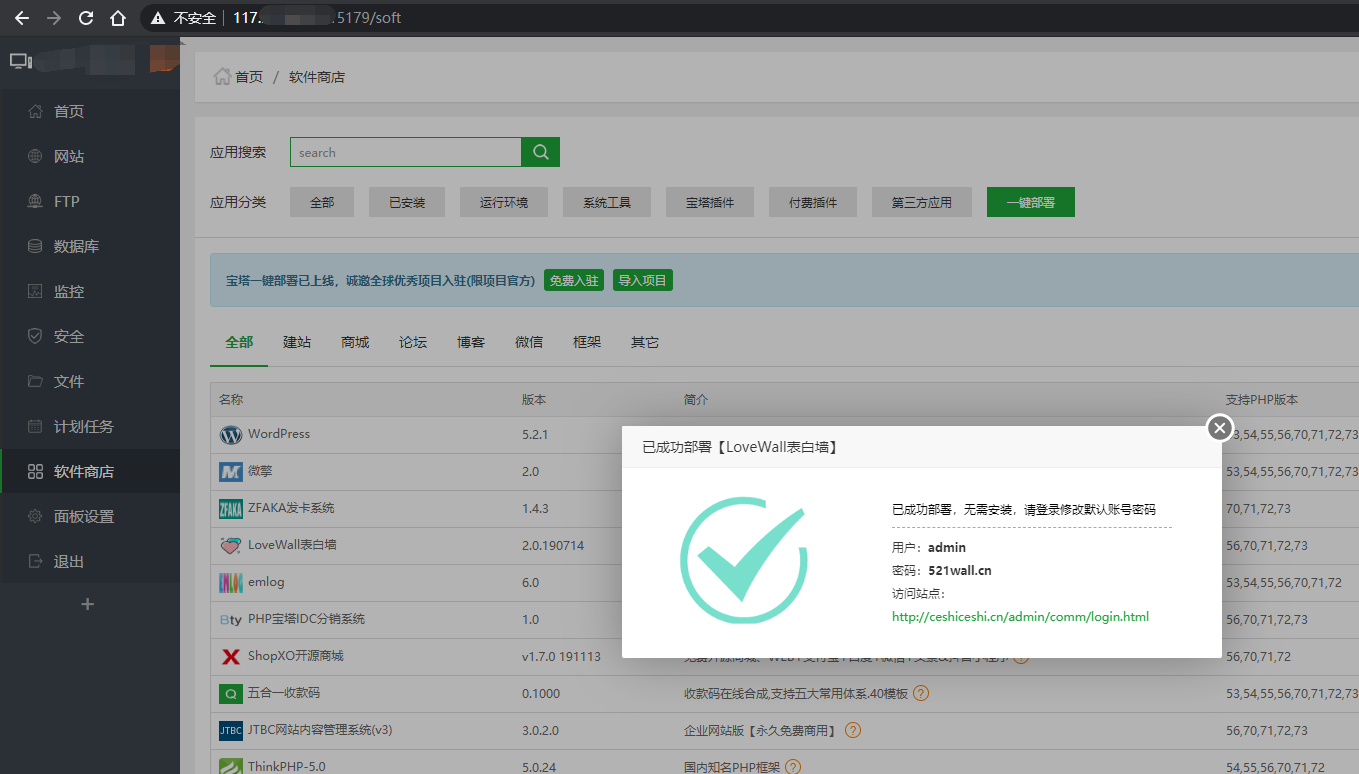Filter apps by 宝塔插件
This screenshot has width=1359, height=774.
710,202
